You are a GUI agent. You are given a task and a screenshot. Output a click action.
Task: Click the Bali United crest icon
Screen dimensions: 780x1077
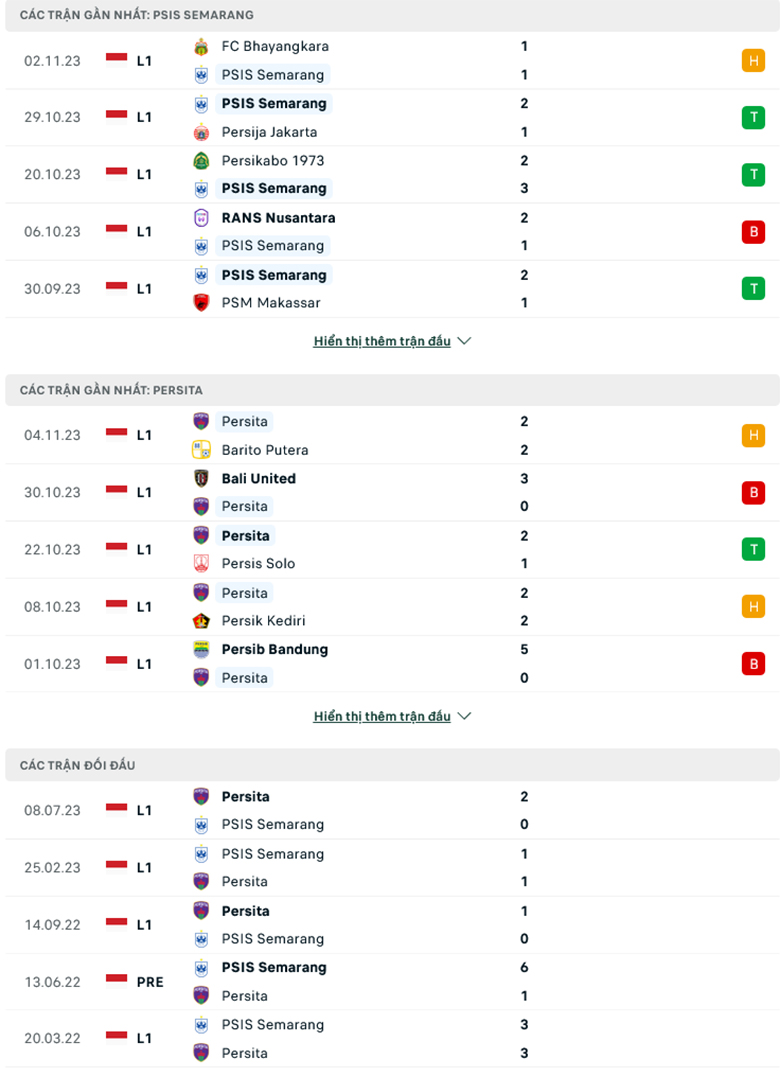(x=201, y=478)
